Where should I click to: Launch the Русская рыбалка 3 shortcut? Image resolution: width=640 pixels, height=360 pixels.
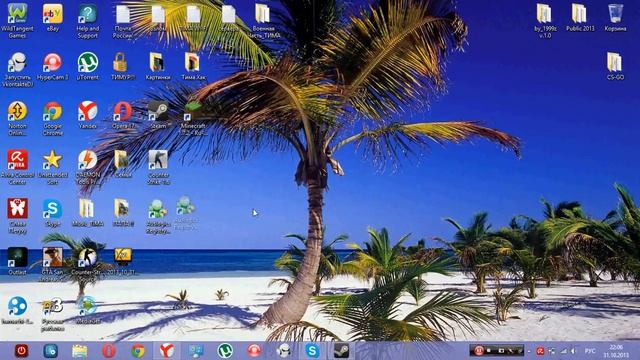pos(53,313)
